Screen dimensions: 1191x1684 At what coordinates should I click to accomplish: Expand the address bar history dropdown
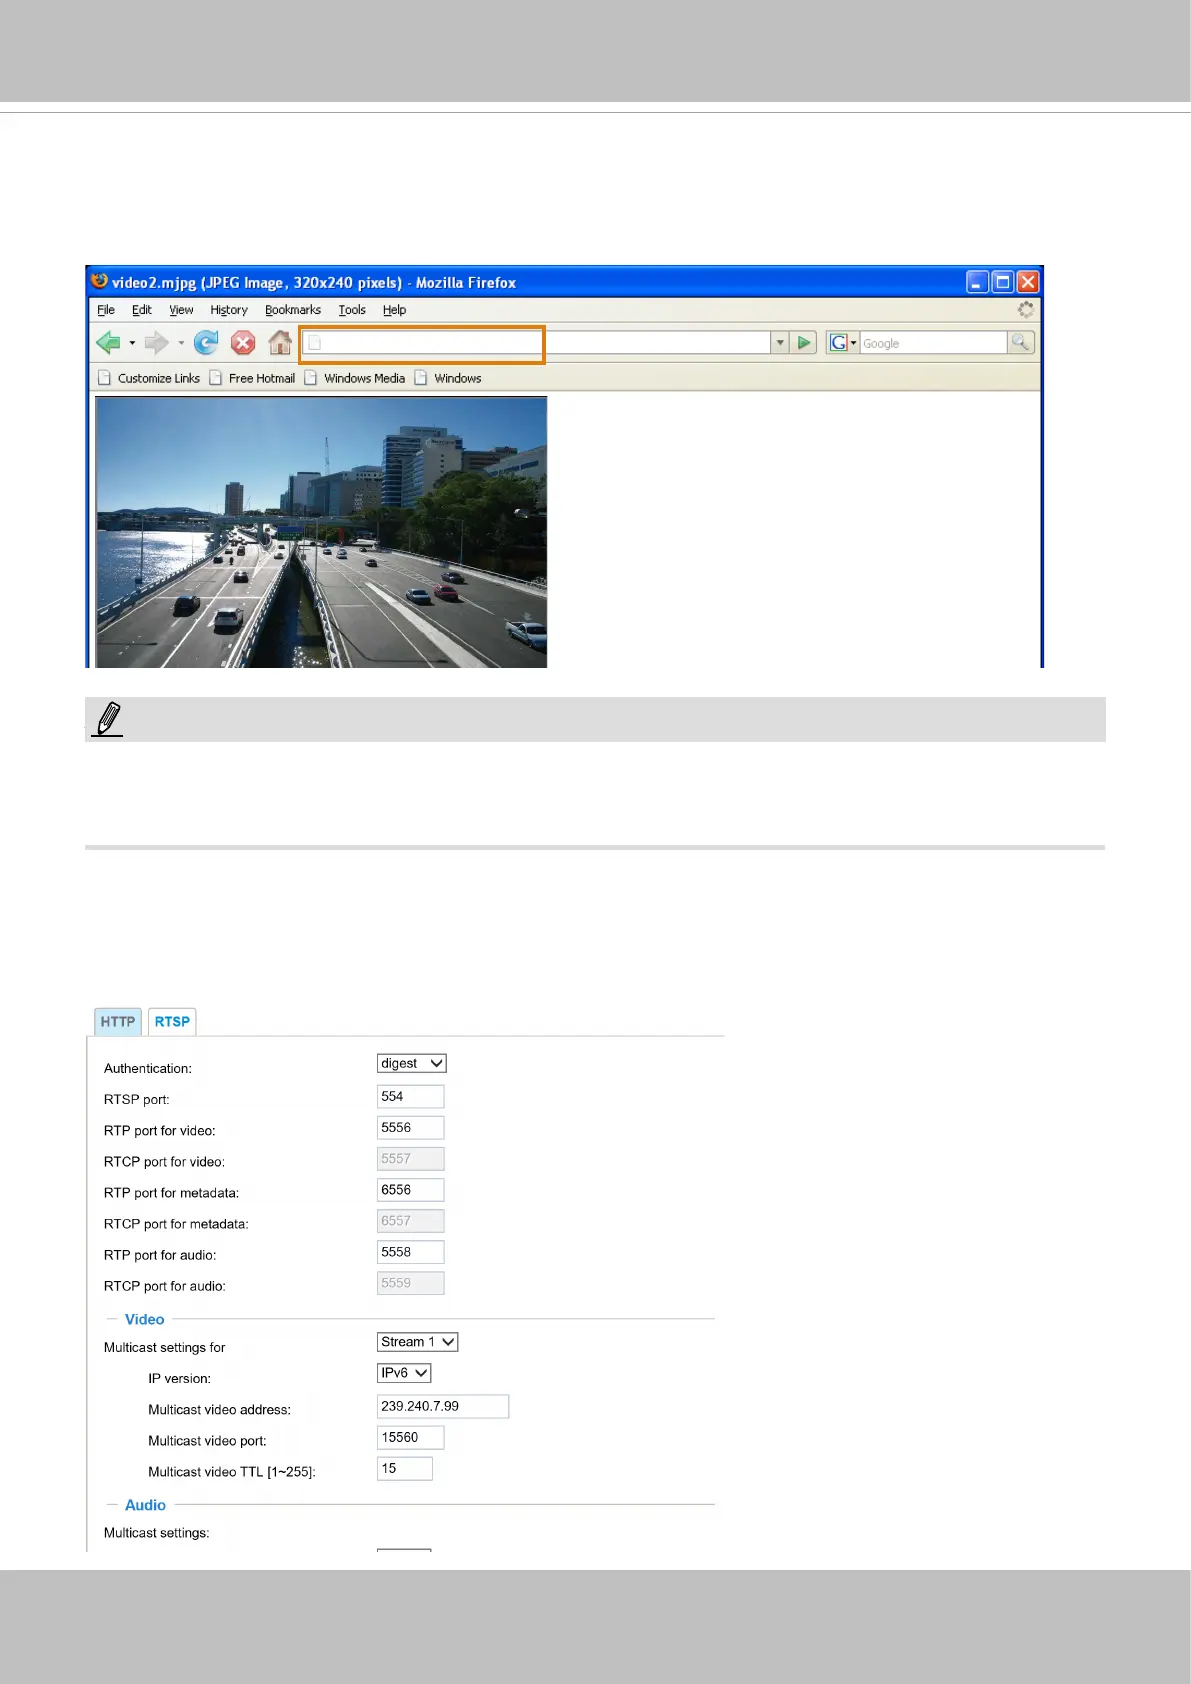click(x=780, y=343)
